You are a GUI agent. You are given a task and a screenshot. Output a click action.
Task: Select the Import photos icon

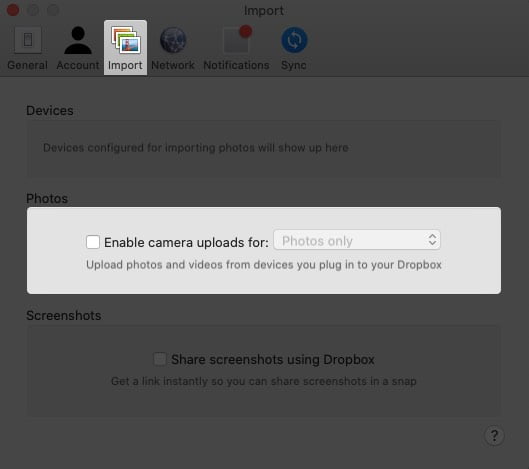click(x=126, y=40)
